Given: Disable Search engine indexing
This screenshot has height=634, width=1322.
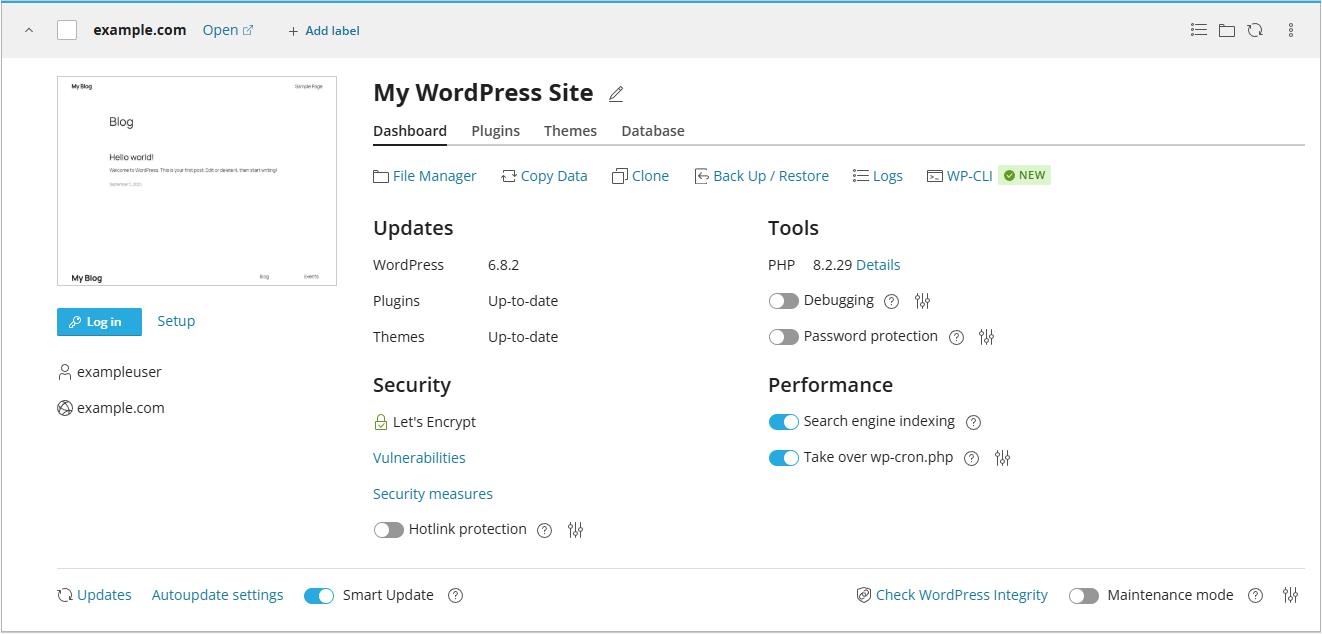Looking at the screenshot, I should [784, 422].
